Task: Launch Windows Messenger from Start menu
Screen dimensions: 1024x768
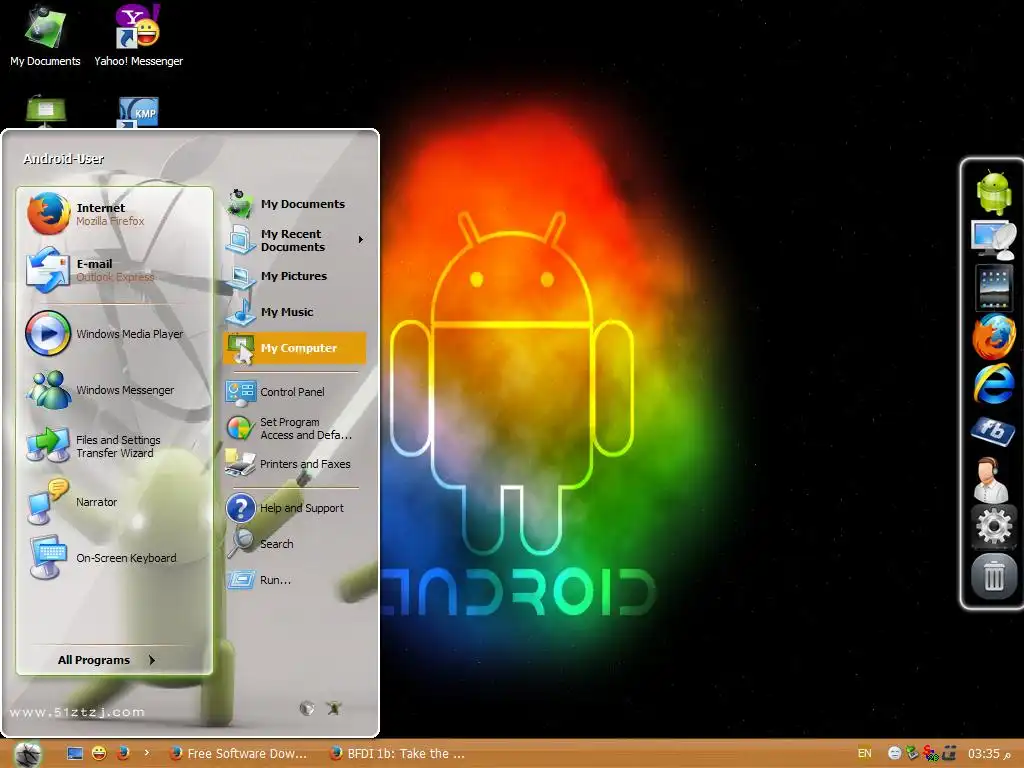Action: click(x=114, y=390)
